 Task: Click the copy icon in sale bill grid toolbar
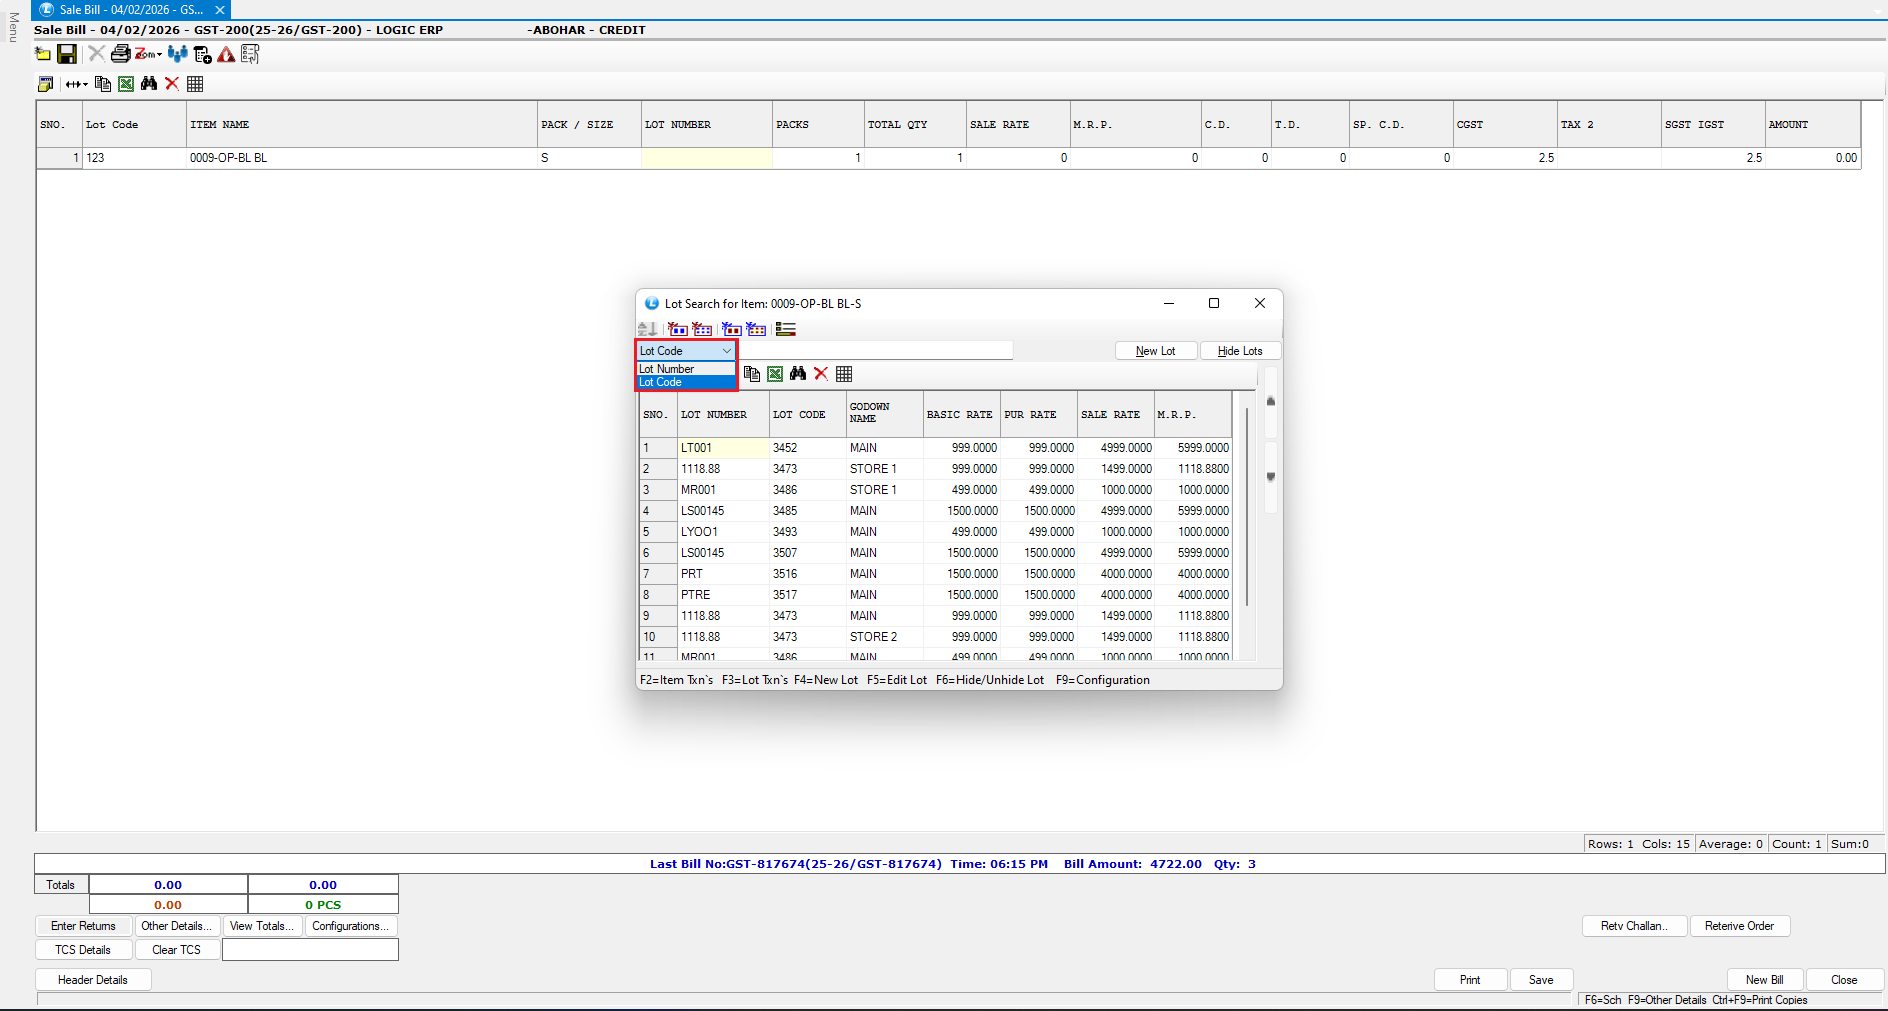103,84
